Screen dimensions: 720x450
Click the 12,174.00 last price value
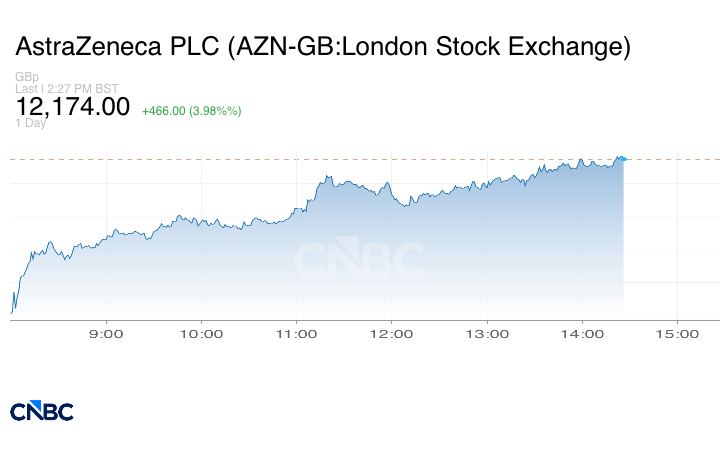(x=73, y=107)
